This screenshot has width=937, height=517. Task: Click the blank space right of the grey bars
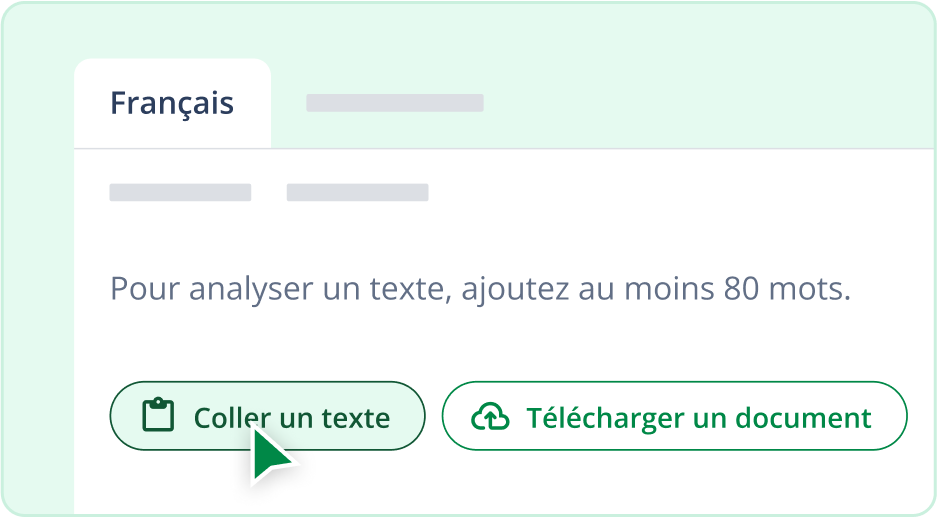[x=680, y=193]
